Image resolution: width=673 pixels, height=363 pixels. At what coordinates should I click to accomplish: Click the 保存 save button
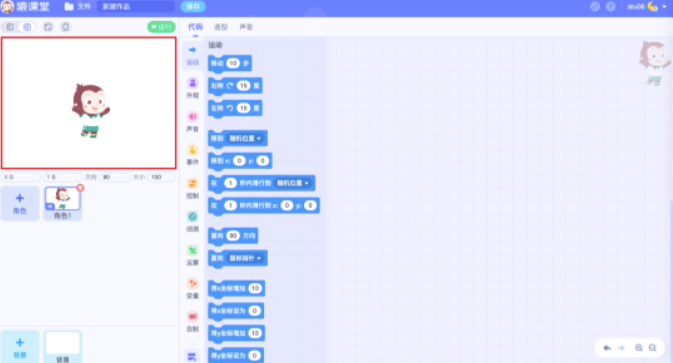[x=193, y=6]
